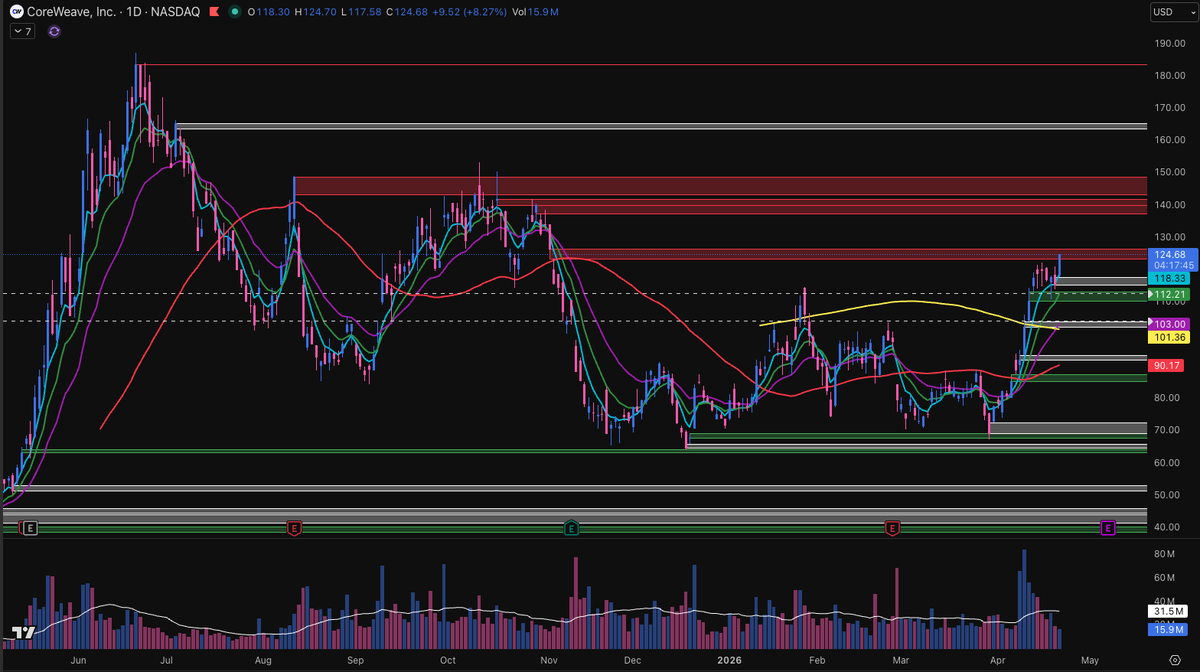
Task: Click the Nov label on time axis
Action: click(547, 660)
